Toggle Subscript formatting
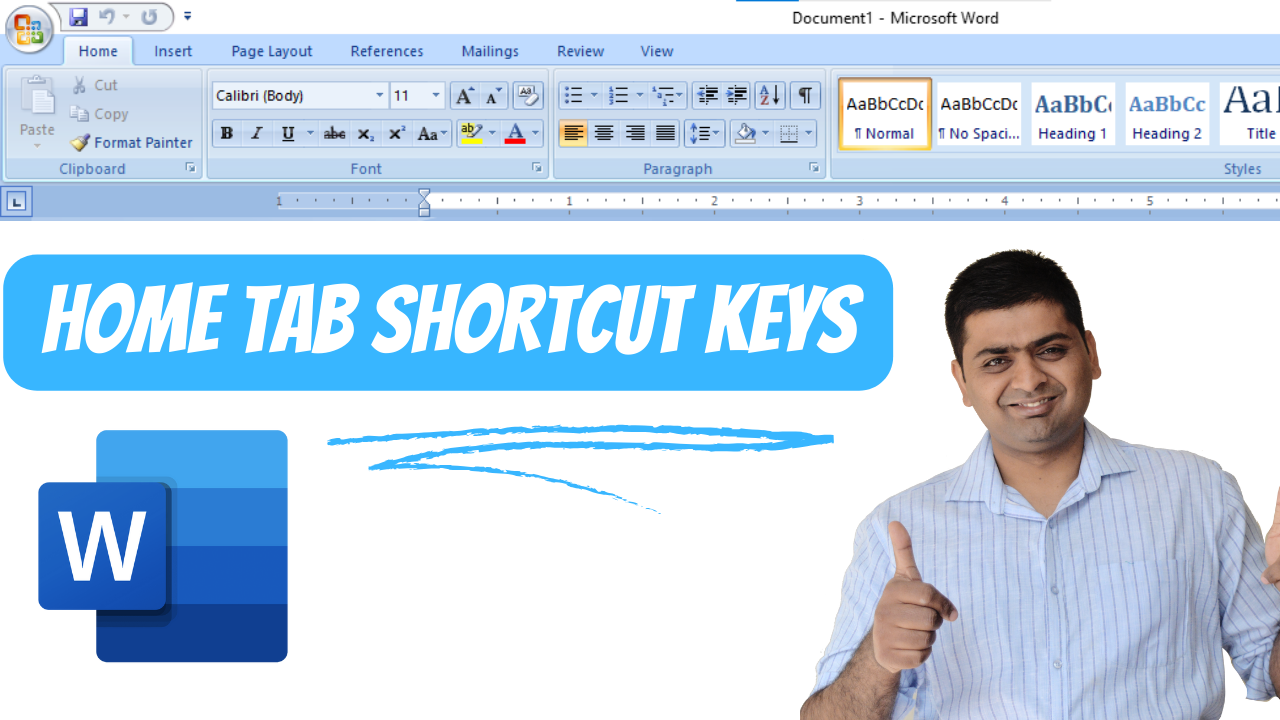The width and height of the screenshot is (1280, 720). tap(366, 134)
